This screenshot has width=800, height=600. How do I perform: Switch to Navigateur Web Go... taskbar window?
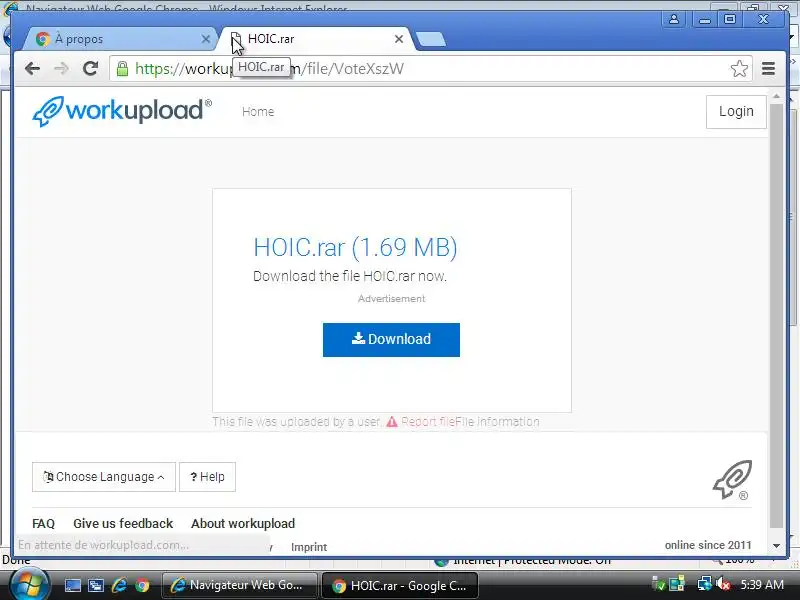point(239,585)
